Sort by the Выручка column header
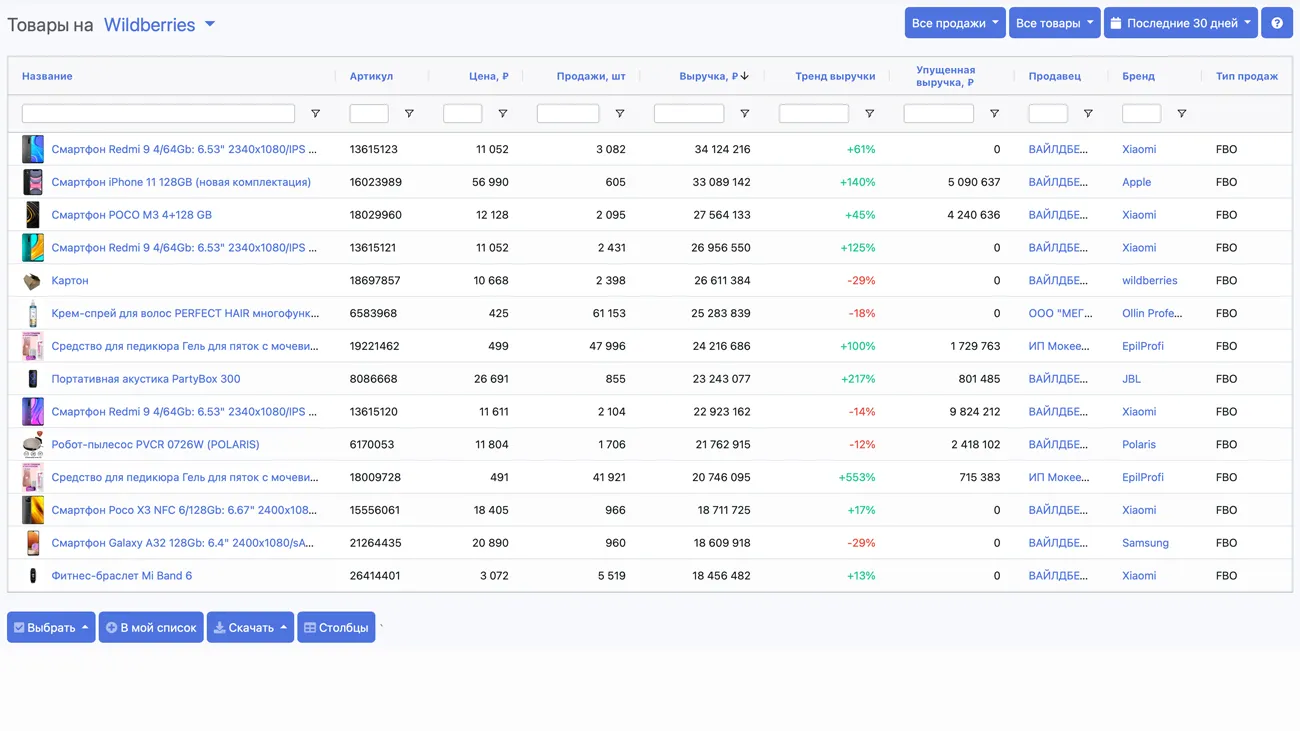This screenshot has height=731, width=1300. click(708, 76)
